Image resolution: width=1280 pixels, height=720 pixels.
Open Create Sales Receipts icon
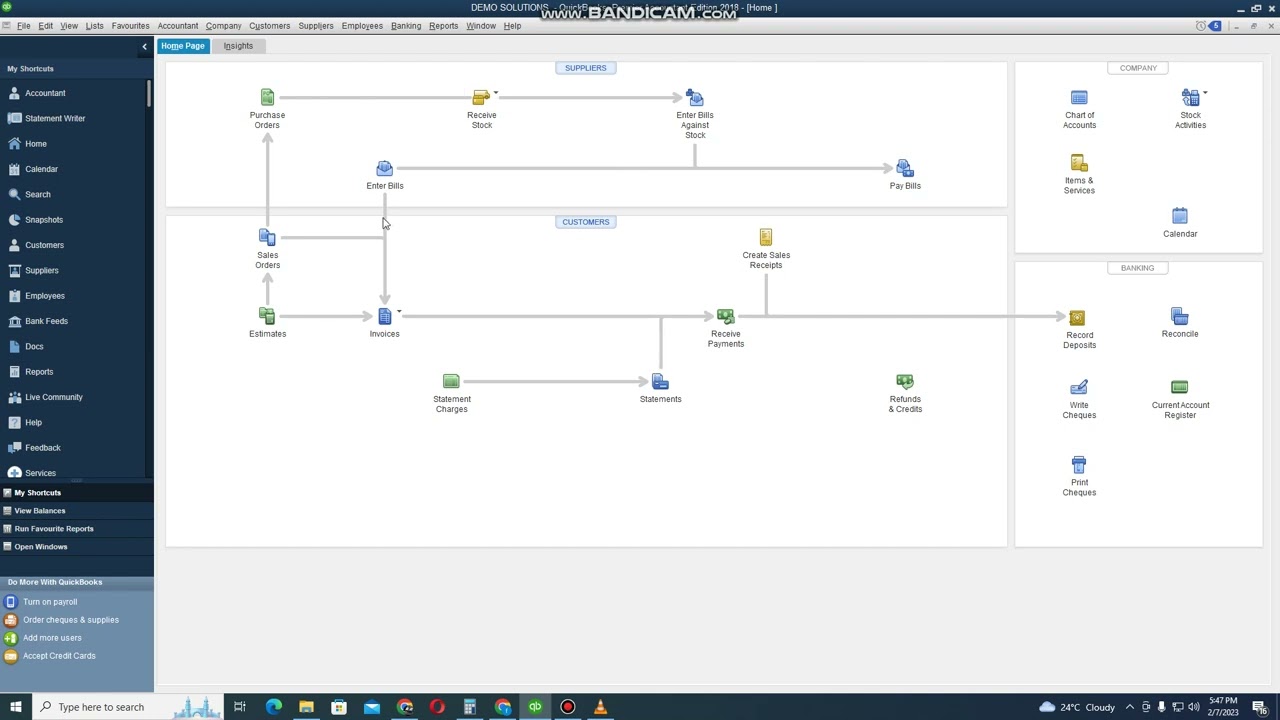point(766,238)
